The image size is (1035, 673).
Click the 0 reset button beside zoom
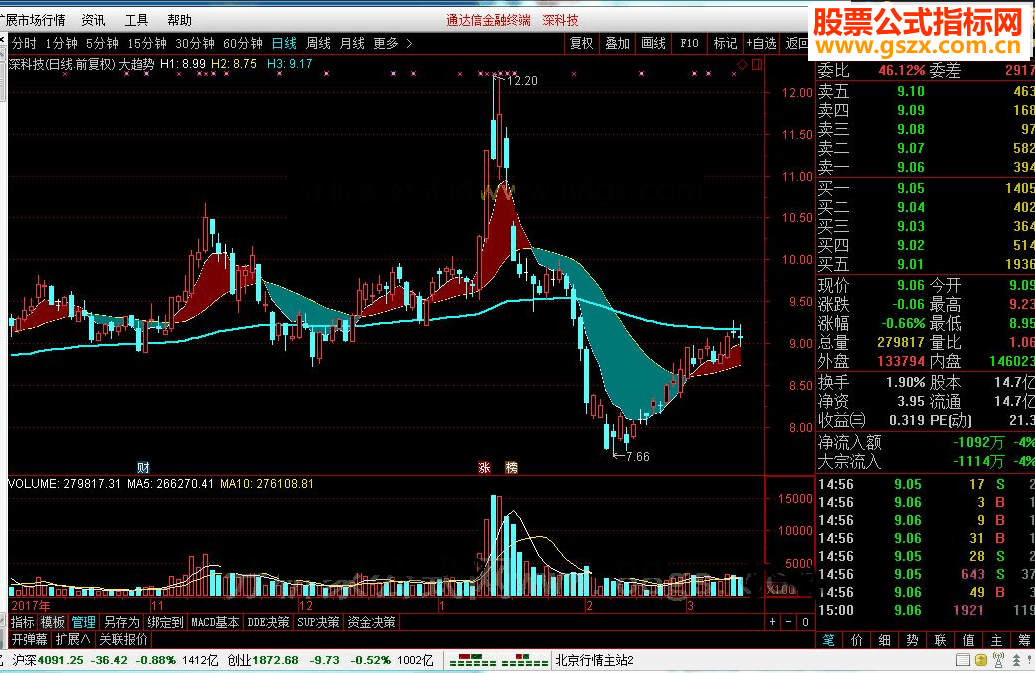pyautogui.click(x=805, y=622)
